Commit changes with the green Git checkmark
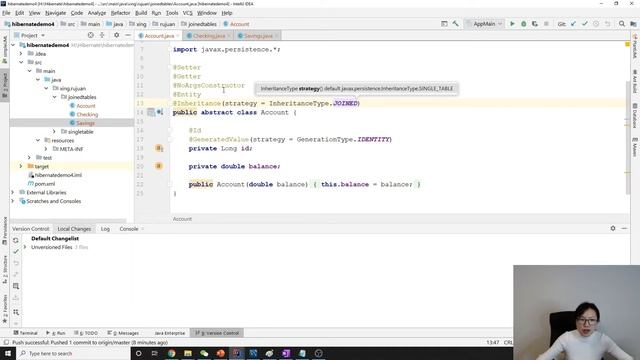 tap(585, 24)
